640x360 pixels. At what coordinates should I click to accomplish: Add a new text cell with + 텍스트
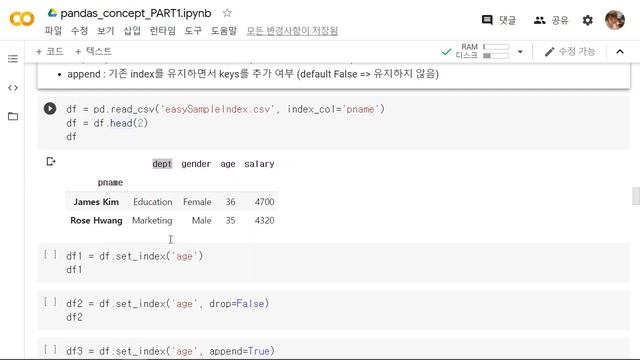pyautogui.click(x=93, y=51)
